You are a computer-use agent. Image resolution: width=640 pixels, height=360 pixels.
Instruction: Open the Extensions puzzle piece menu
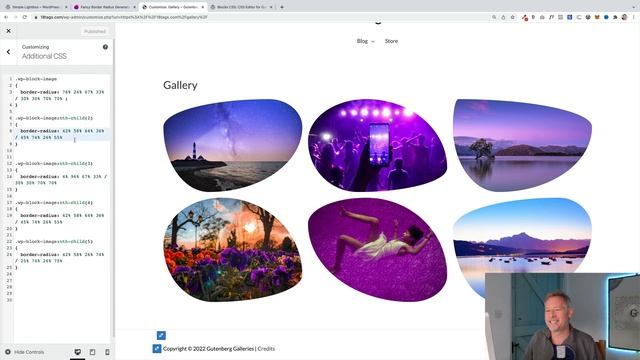[x=615, y=17]
